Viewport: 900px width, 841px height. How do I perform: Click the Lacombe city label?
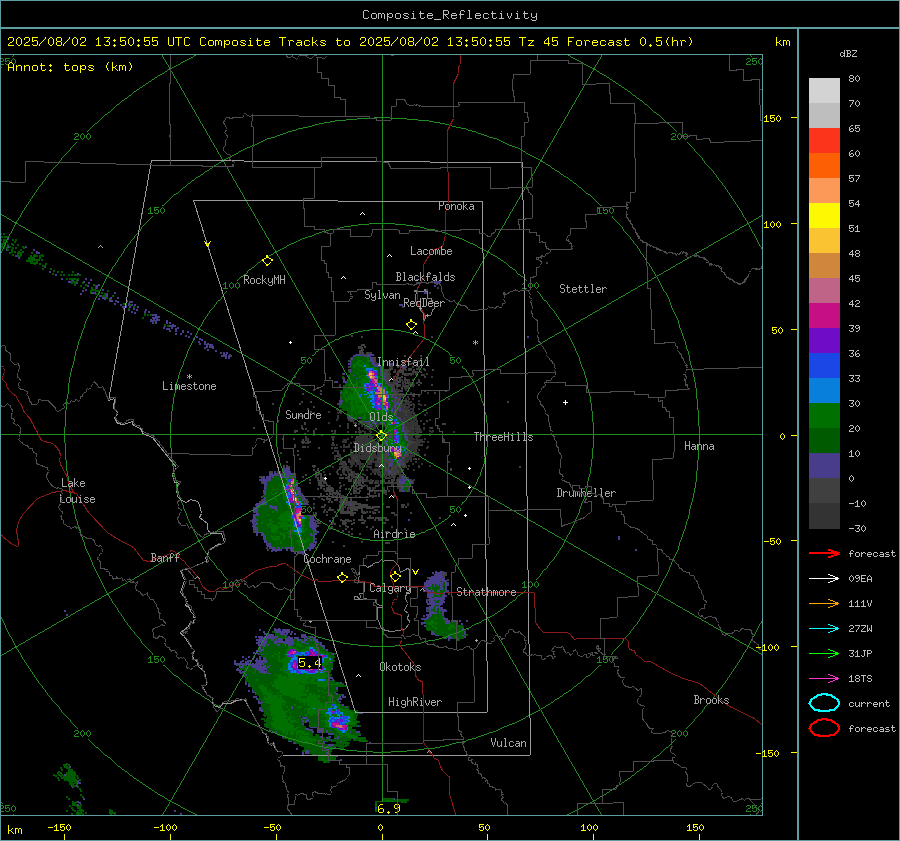coord(431,251)
